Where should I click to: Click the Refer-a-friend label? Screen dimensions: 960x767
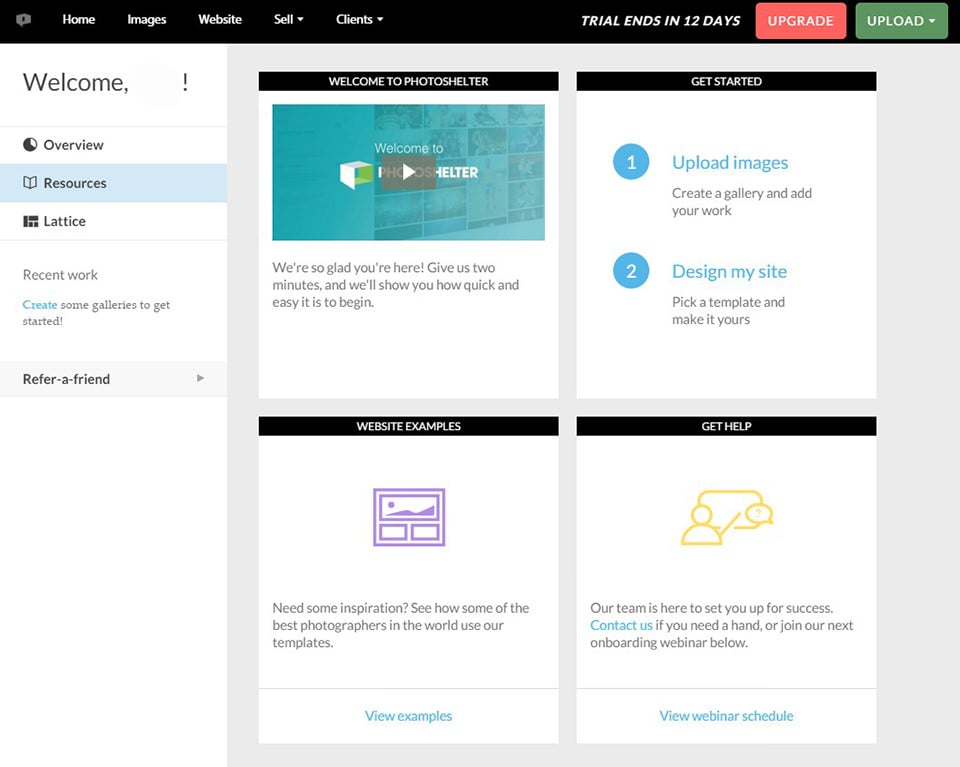click(66, 379)
